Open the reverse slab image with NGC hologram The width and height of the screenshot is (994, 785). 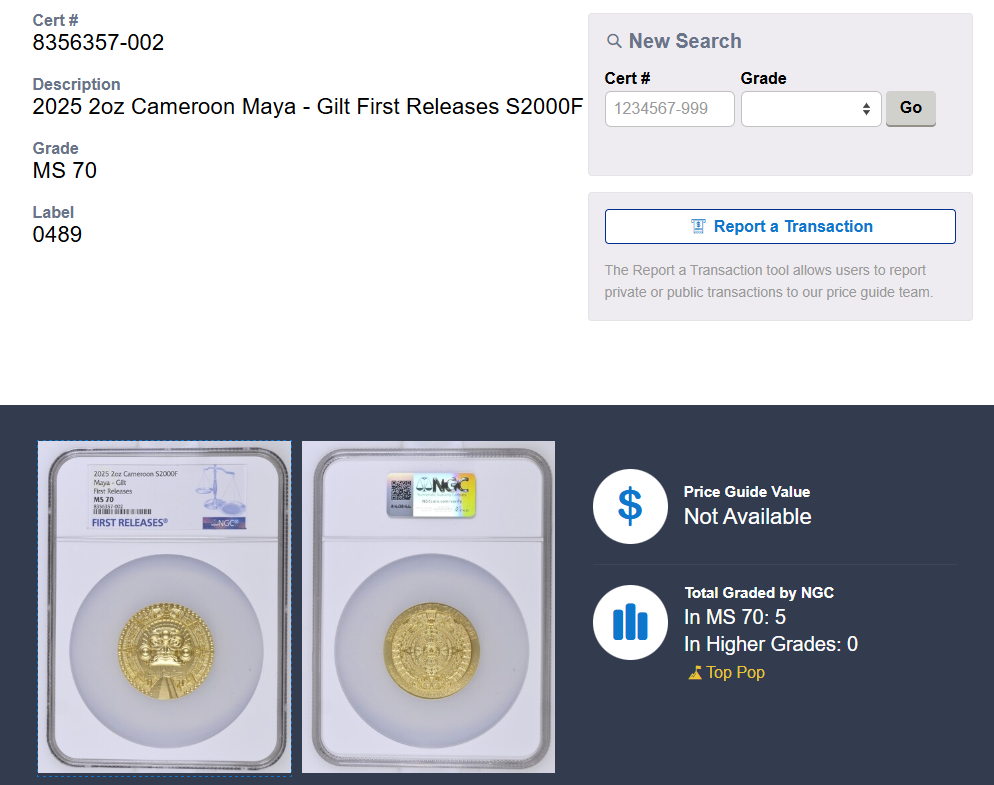[428, 607]
